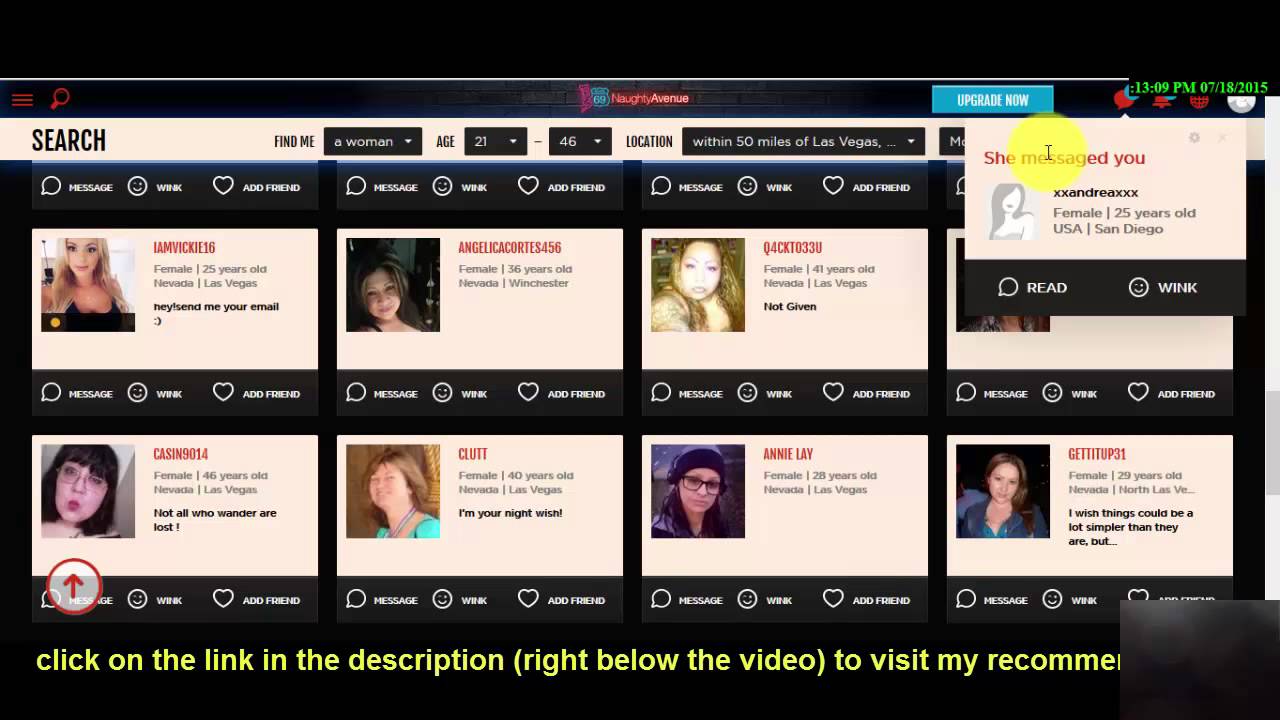Click CASIN9014 profile photo
The height and width of the screenshot is (720, 1280).
(x=88, y=491)
